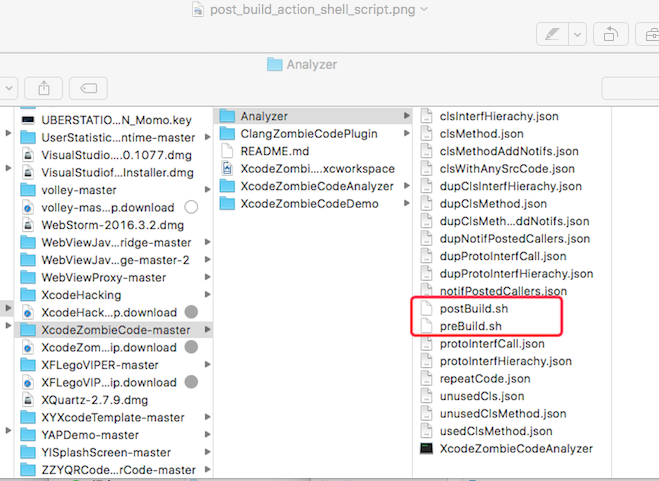Expand the Analyzer folder arrow
Image resolution: width=659 pixels, height=481 pixels.
406,116
